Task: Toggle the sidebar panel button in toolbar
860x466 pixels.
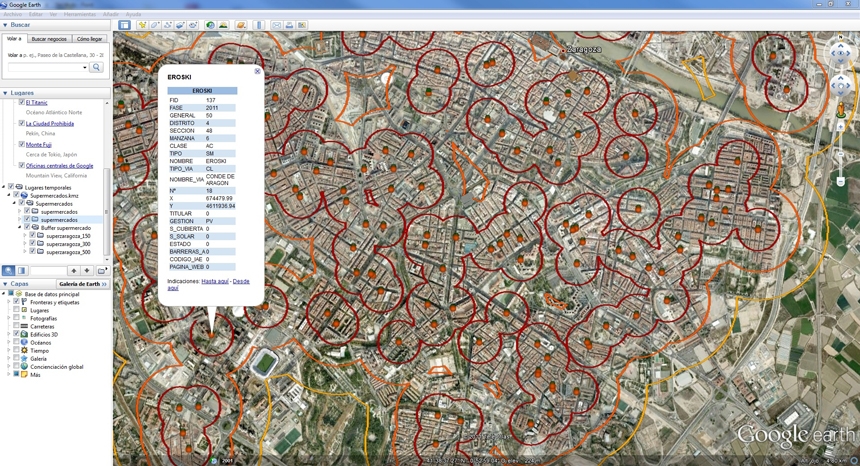Action: [125, 25]
